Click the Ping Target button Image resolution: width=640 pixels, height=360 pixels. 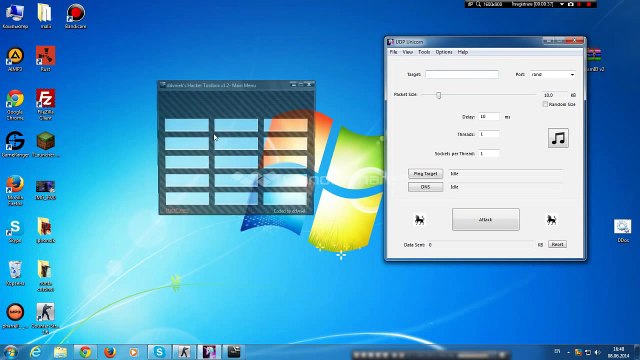425,173
